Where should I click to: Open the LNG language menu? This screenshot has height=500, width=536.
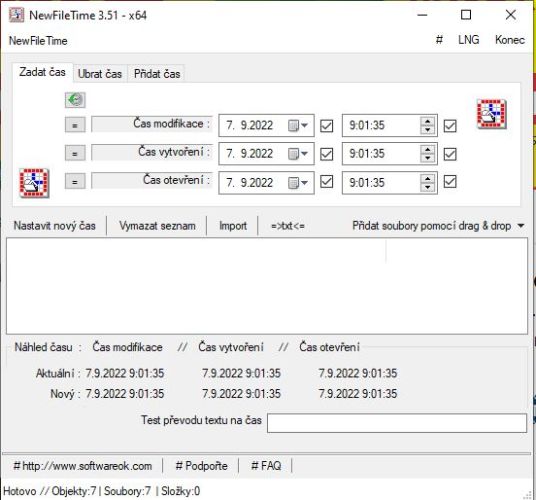pyautogui.click(x=469, y=40)
